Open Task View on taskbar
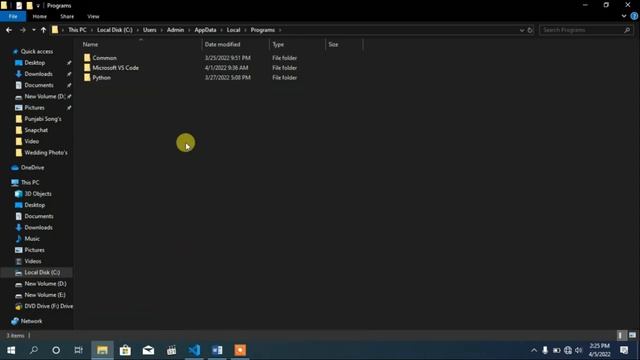This screenshot has width=640, height=360. 78,350
